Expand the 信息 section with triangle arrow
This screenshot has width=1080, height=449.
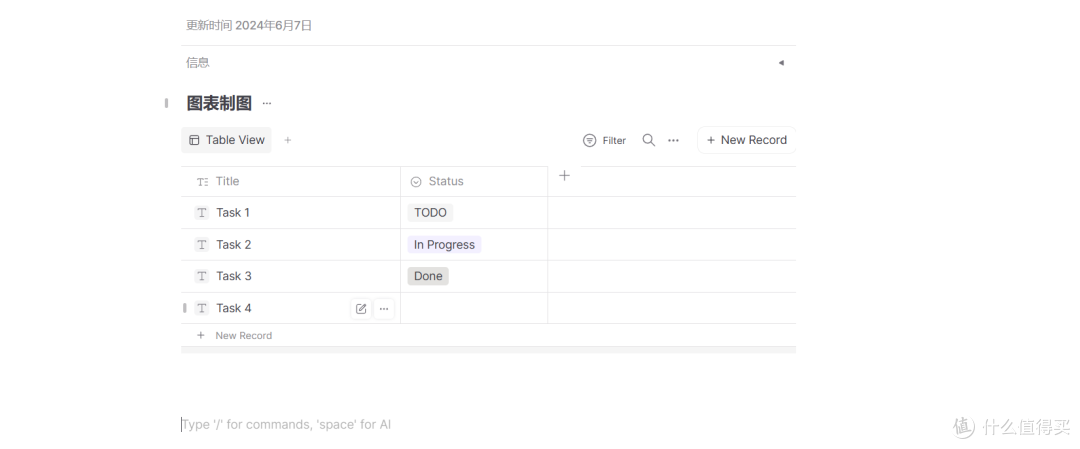(781, 63)
